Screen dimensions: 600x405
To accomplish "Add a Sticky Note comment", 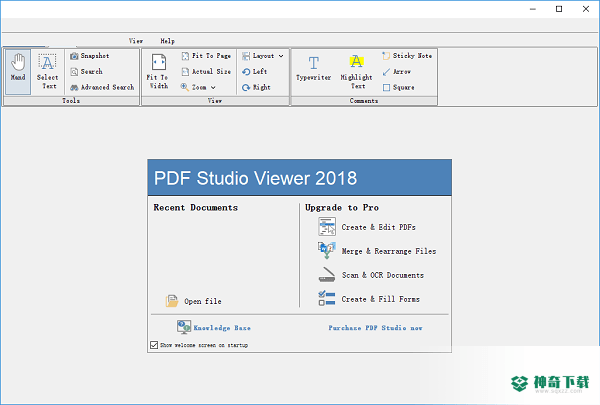I will coord(407,56).
